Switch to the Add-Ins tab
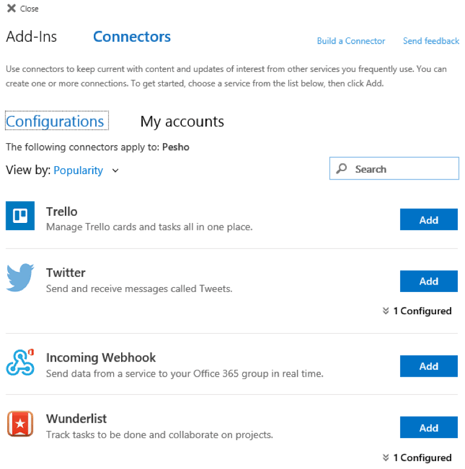This screenshot has width=465, height=469. [x=31, y=37]
